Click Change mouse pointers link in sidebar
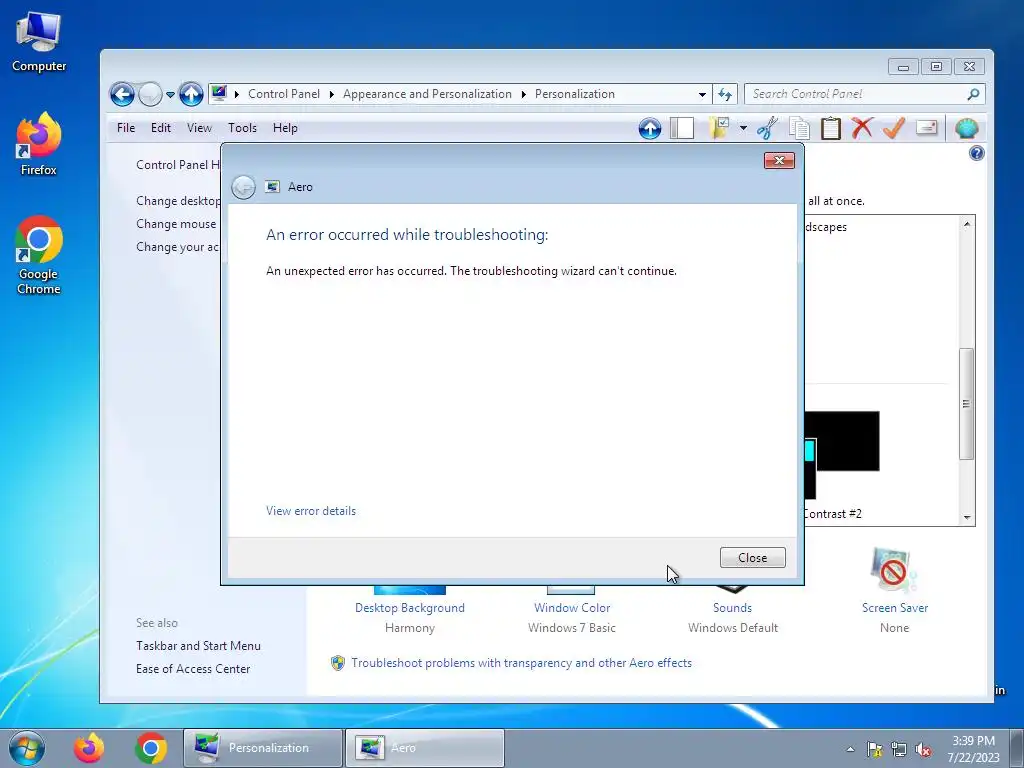Image resolution: width=1024 pixels, height=768 pixels. pyautogui.click(x=176, y=224)
